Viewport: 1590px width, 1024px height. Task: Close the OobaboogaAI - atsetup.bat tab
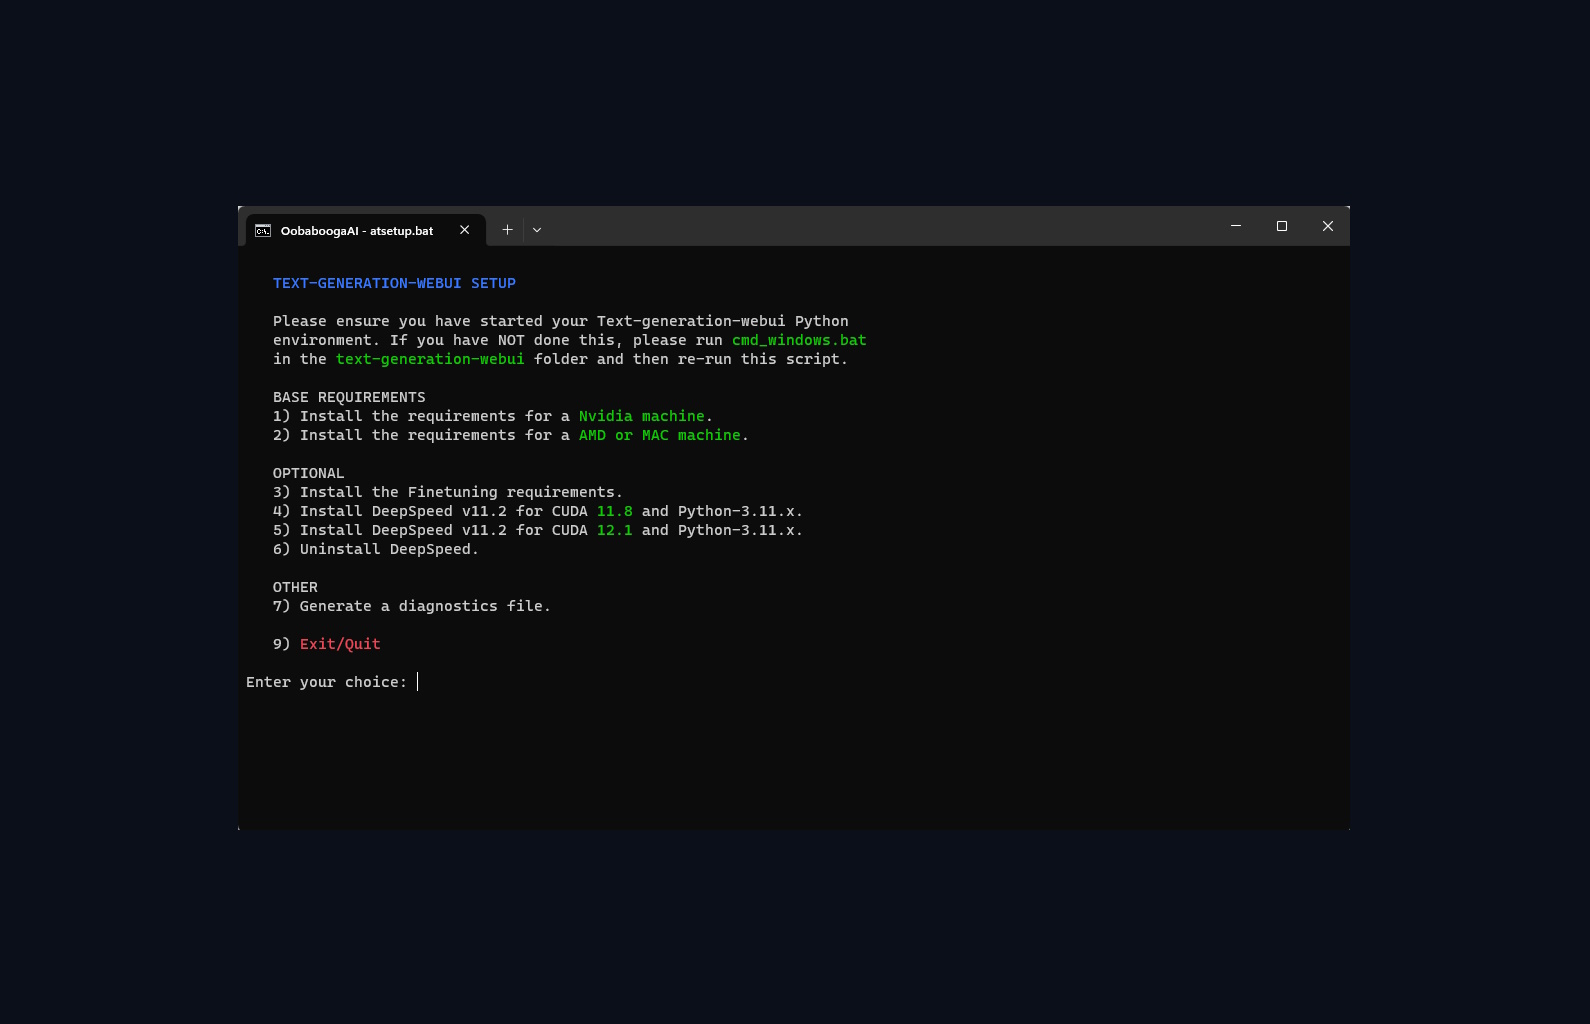pos(465,230)
